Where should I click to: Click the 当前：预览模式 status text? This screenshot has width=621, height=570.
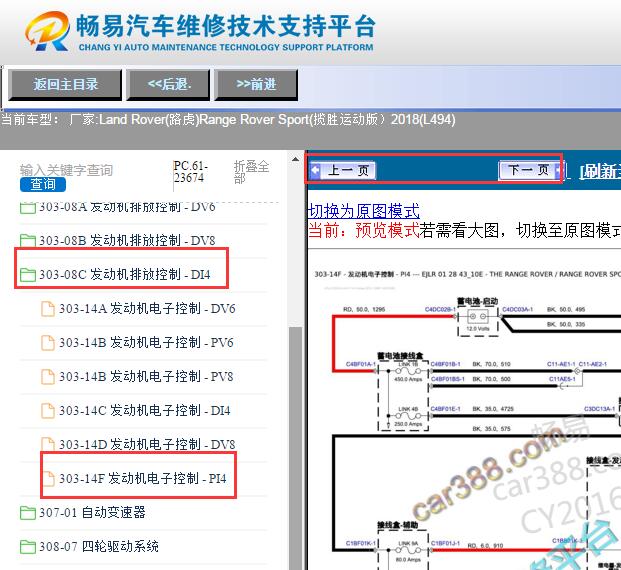click(x=364, y=230)
